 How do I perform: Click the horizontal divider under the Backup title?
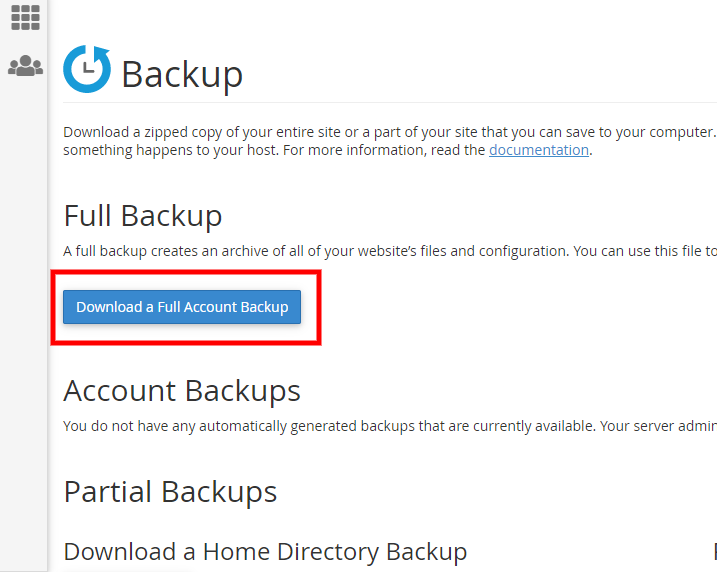[390, 103]
